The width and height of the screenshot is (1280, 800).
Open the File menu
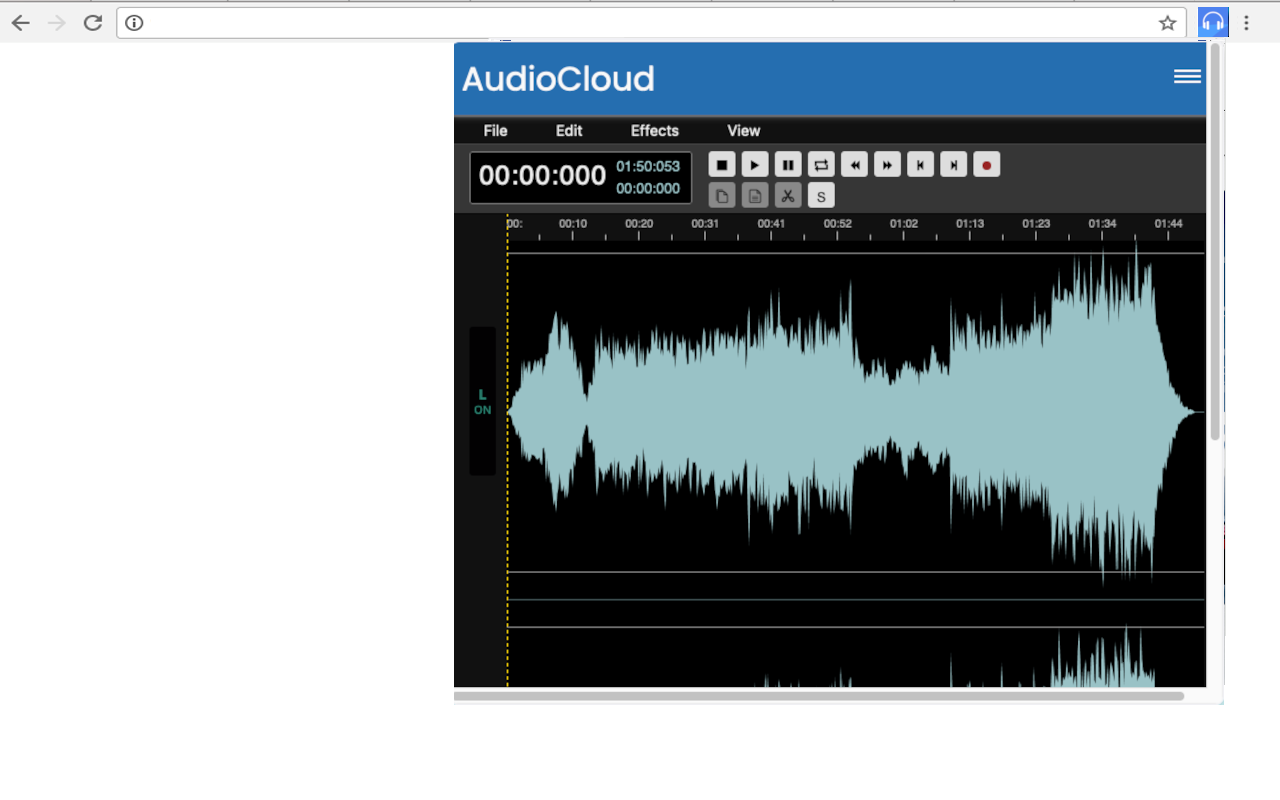coord(495,130)
